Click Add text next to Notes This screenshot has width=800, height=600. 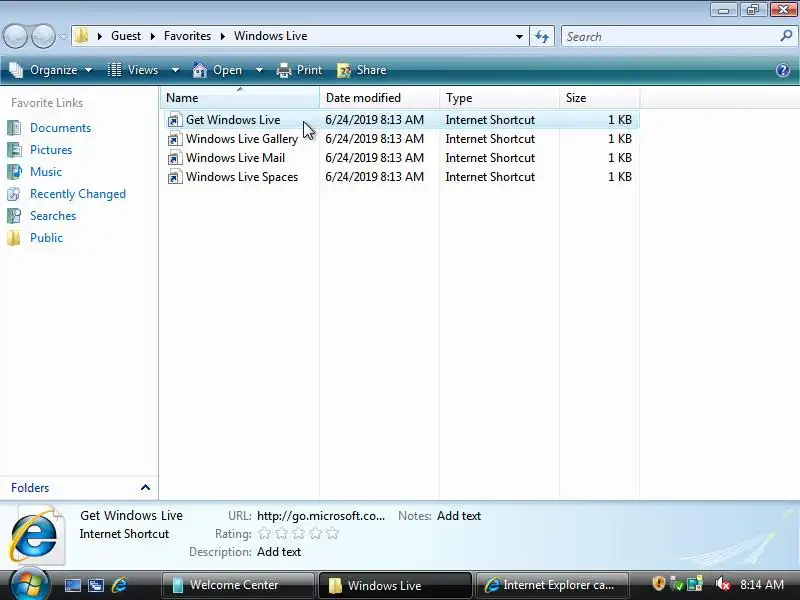(x=459, y=516)
